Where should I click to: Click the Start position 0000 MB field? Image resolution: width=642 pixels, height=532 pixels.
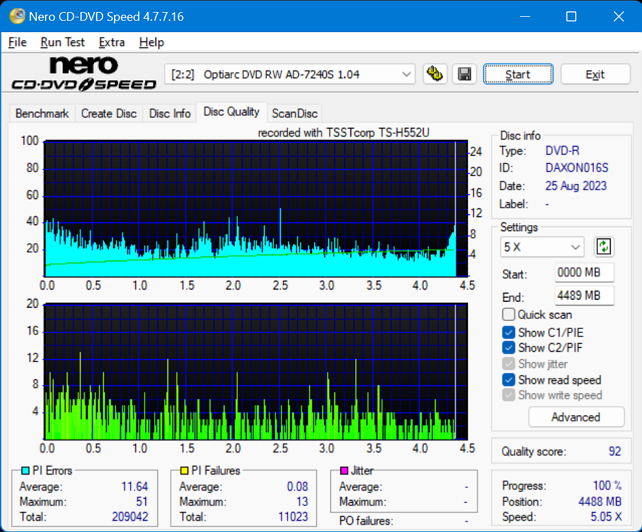584,272
